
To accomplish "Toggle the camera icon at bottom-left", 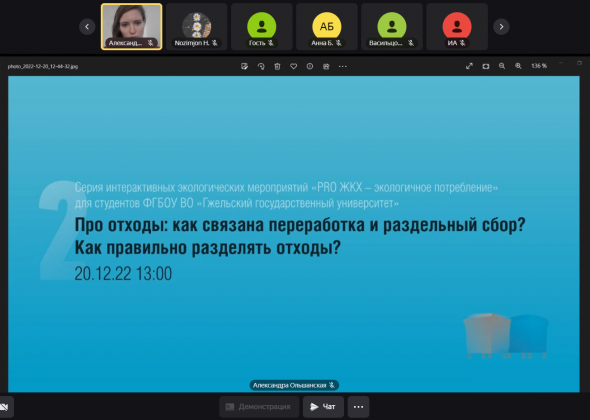I will point(5,407).
